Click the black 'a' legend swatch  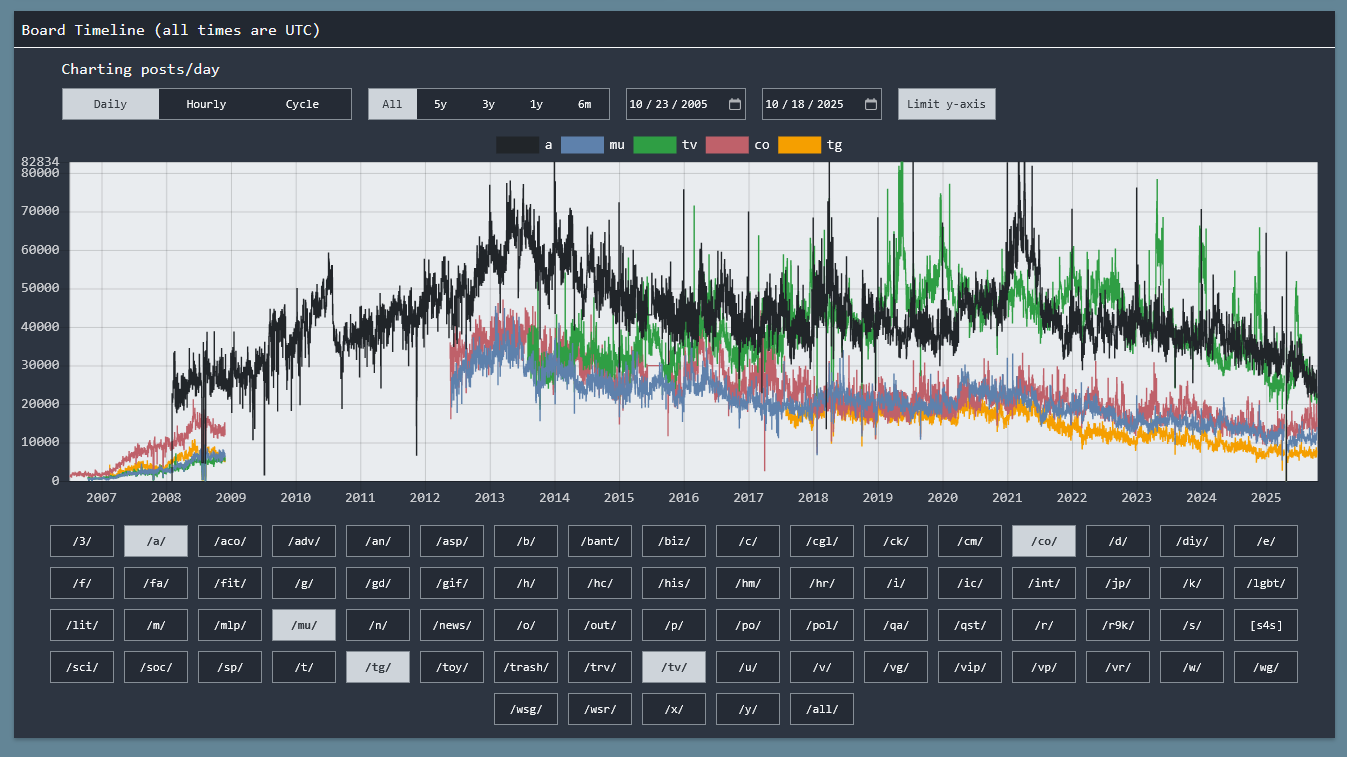click(x=517, y=145)
